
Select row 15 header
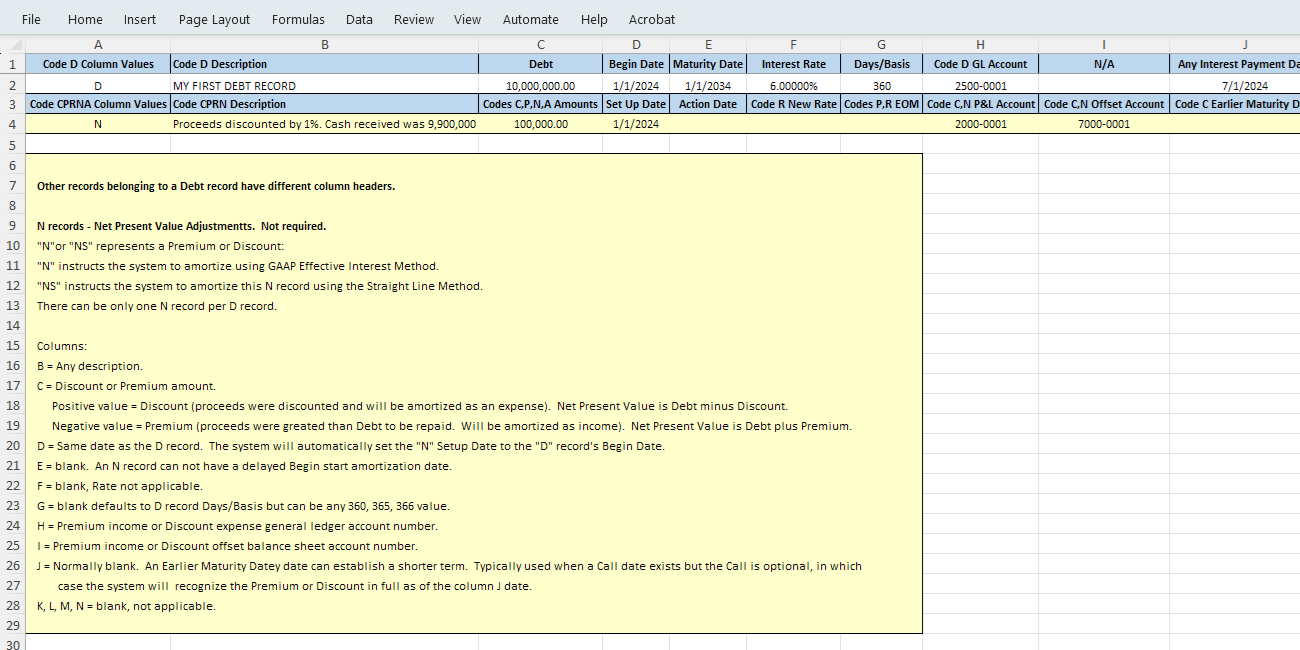tap(13, 345)
